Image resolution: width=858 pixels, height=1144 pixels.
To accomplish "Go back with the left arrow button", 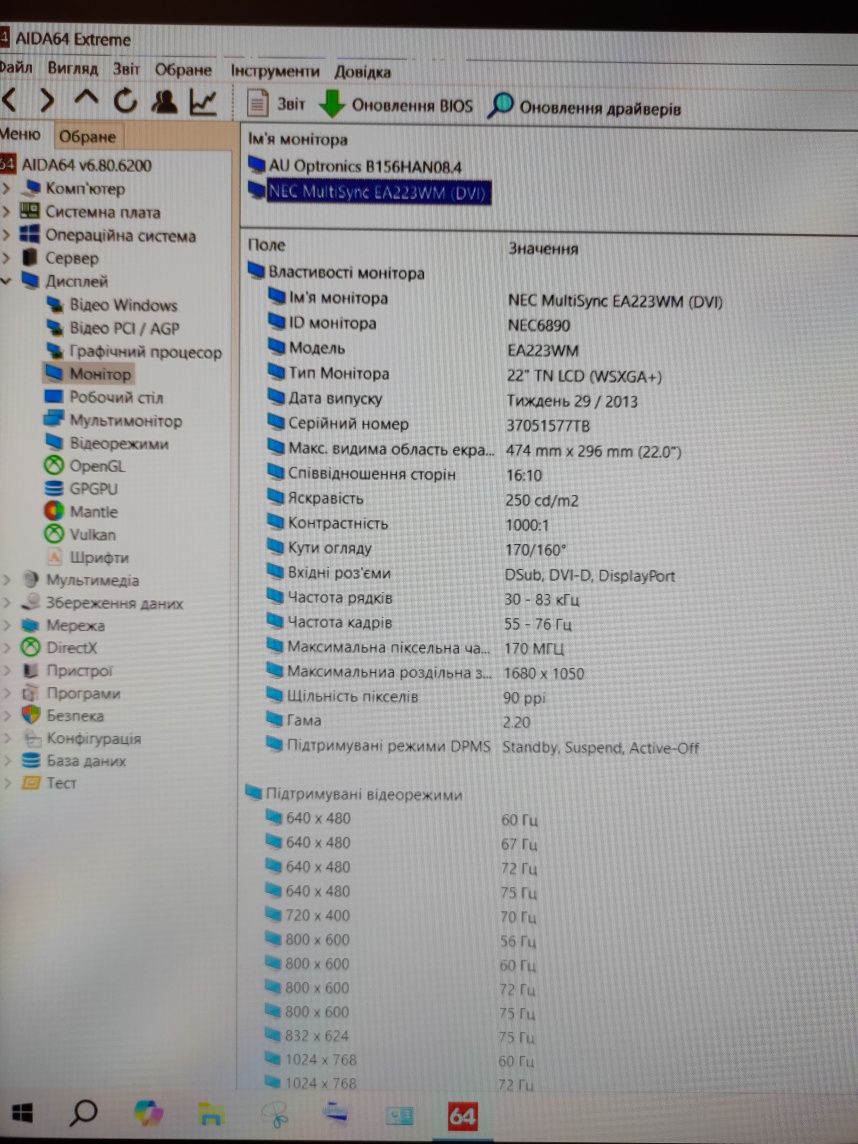I will tap(9, 100).
